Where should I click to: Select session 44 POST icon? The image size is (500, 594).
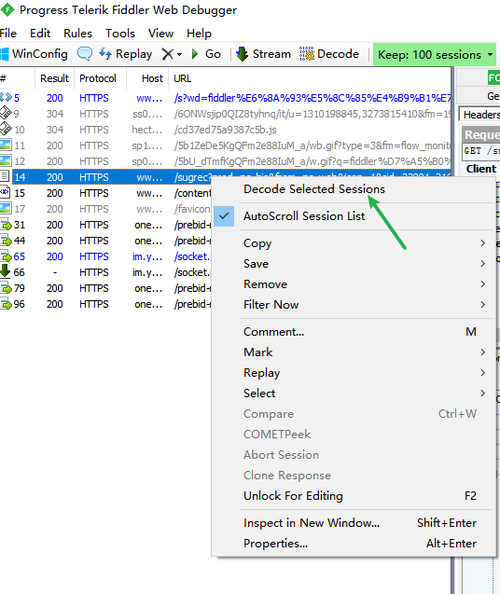6,241
